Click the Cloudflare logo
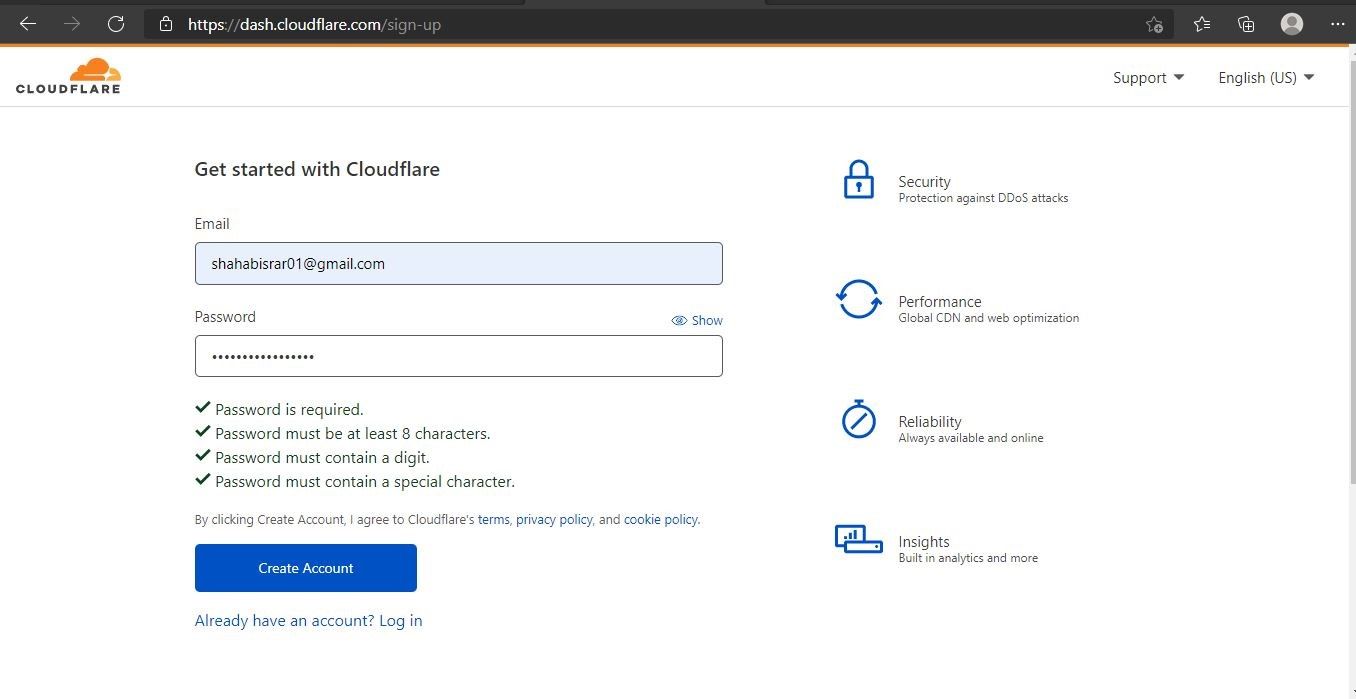Screen dimensions: 1356x699 tap(68, 76)
